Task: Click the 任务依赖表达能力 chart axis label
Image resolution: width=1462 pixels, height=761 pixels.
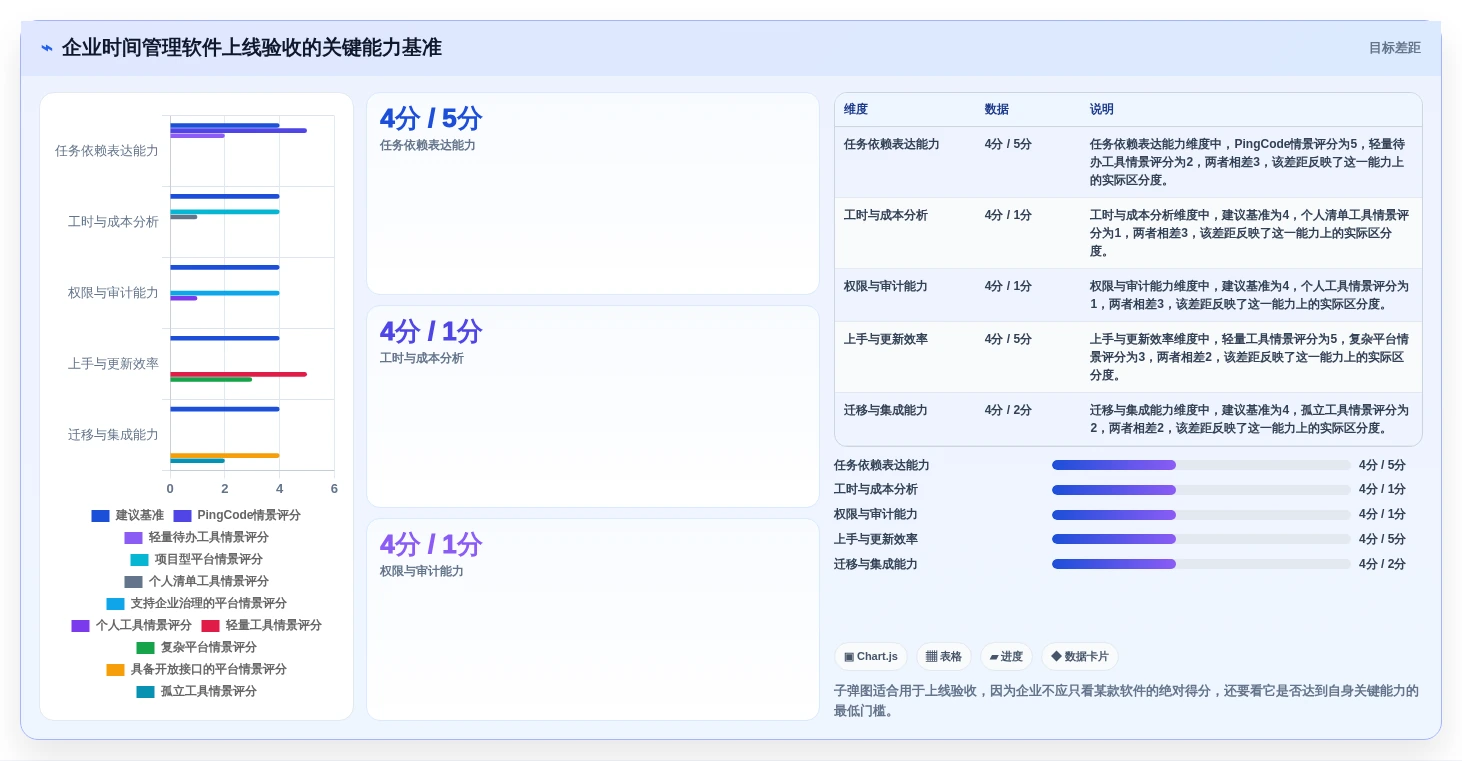Action: [107, 151]
